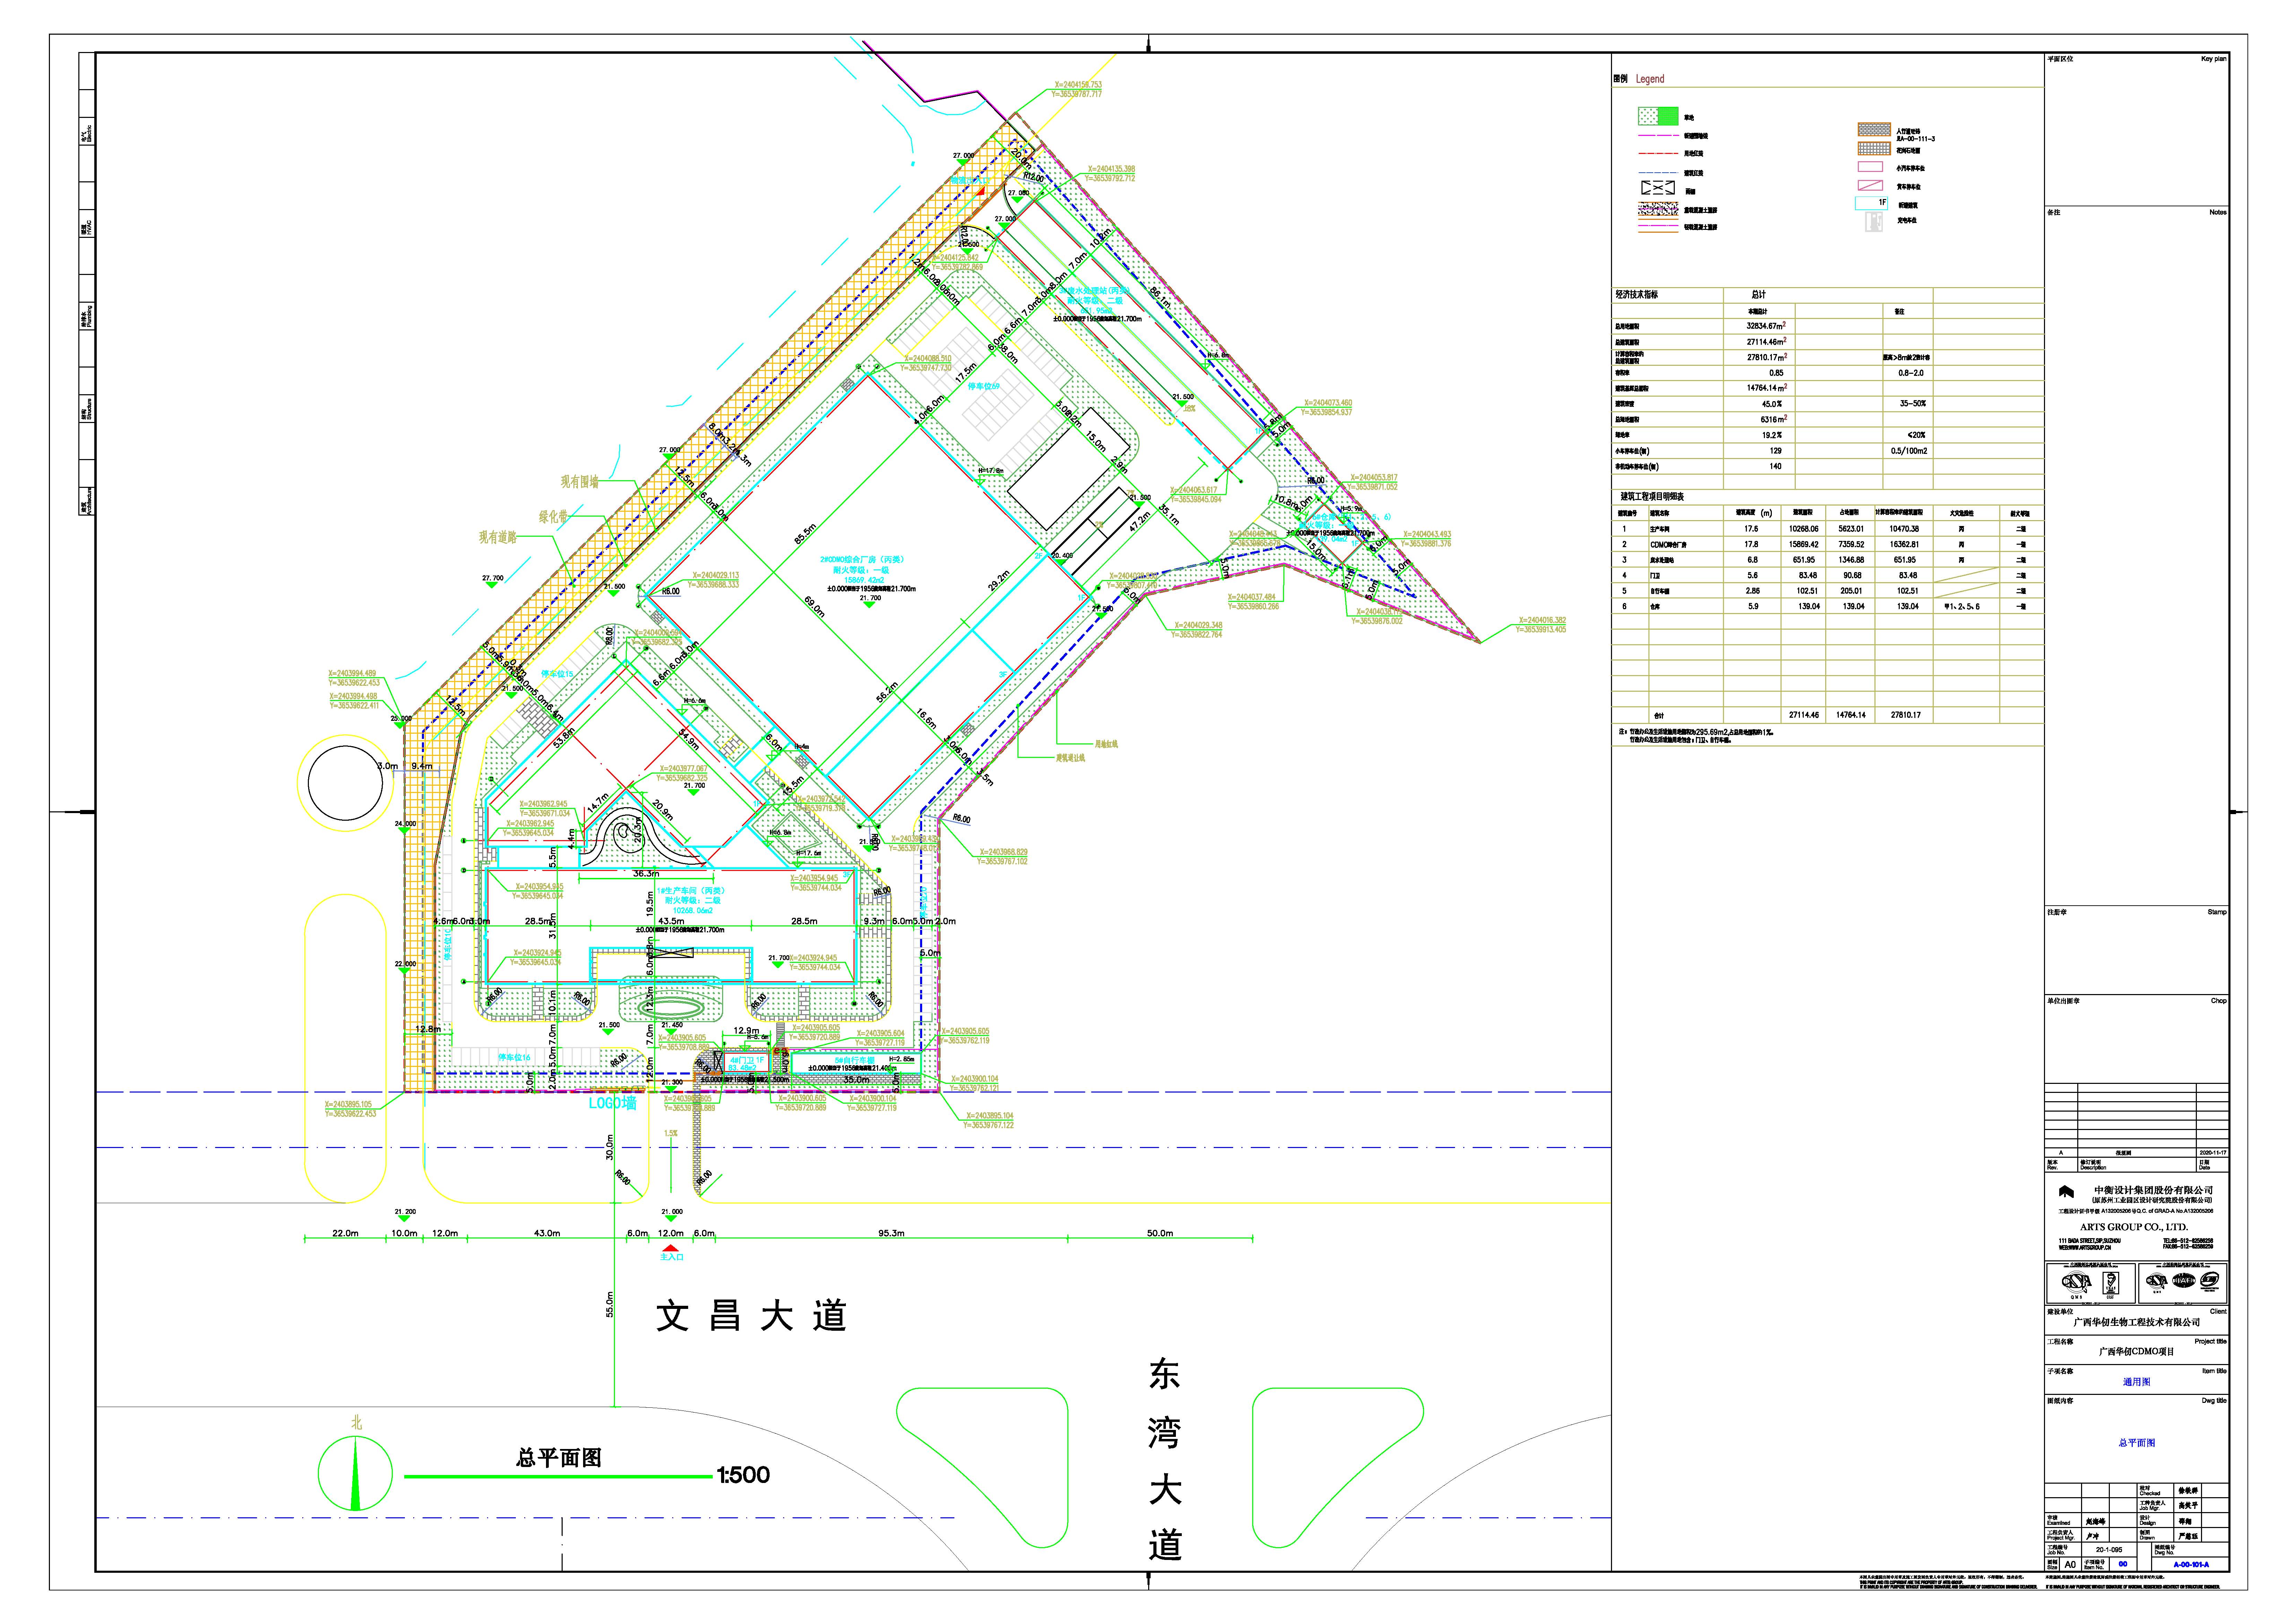
Task: Click the '129' car parking count cell
Action: [1776, 451]
